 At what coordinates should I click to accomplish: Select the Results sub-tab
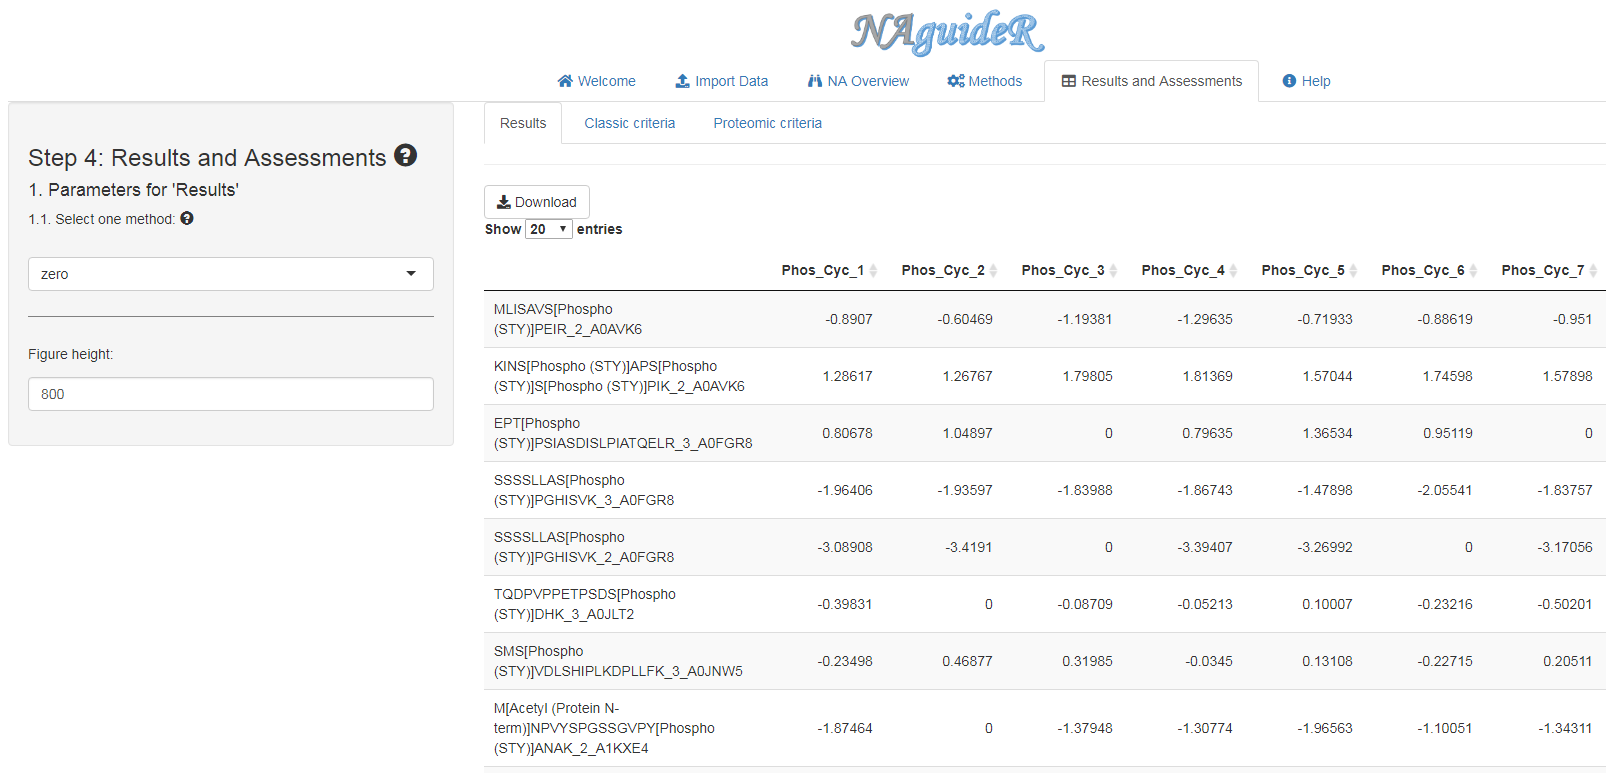coord(523,123)
